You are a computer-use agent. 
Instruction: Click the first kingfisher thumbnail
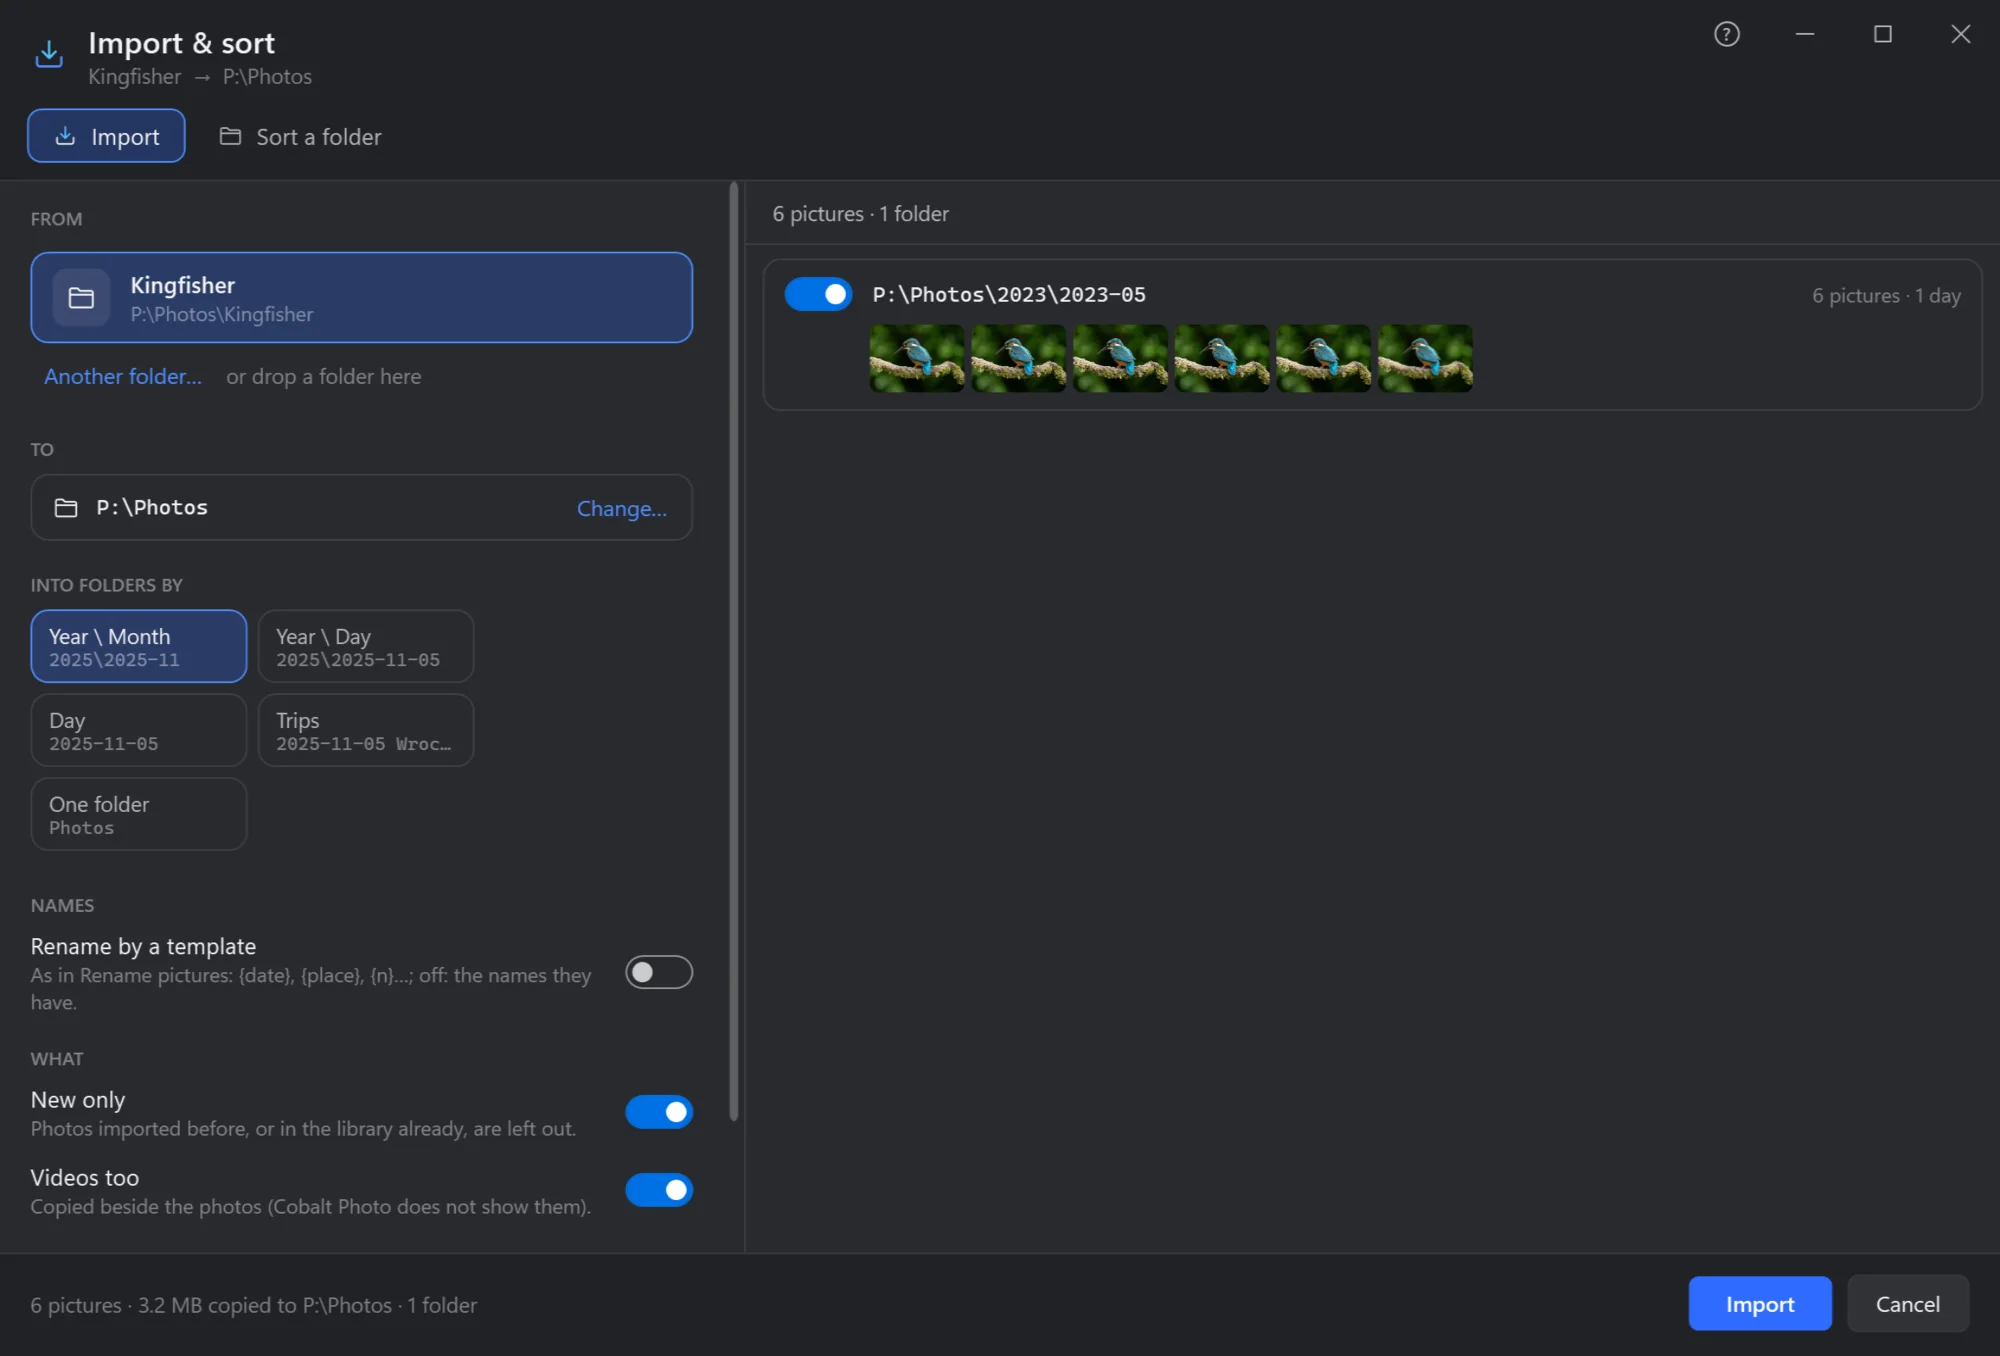coord(917,358)
